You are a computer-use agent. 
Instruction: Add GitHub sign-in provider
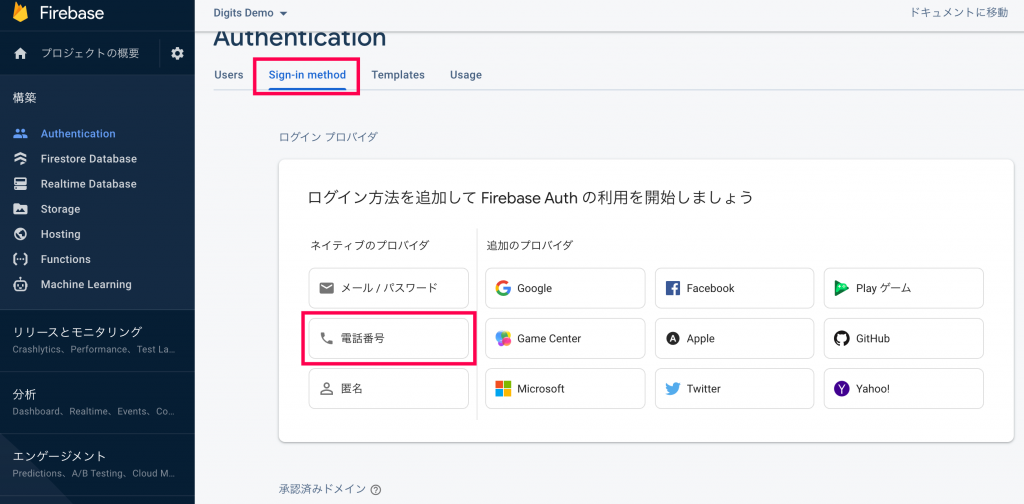tap(904, 339)
